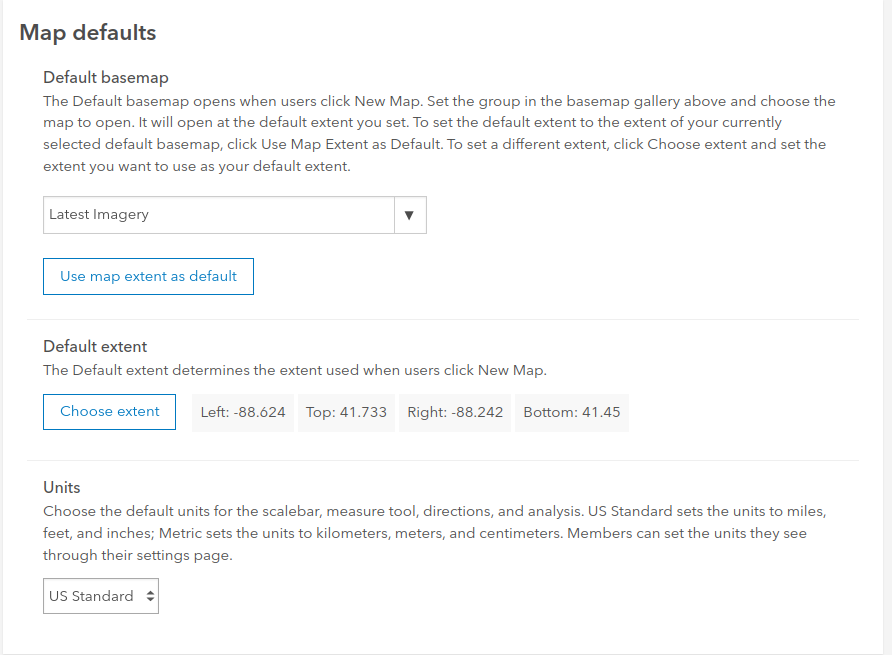Click the stepper arrows beside US Standard
Screen dimensions: 892x655
148,595
